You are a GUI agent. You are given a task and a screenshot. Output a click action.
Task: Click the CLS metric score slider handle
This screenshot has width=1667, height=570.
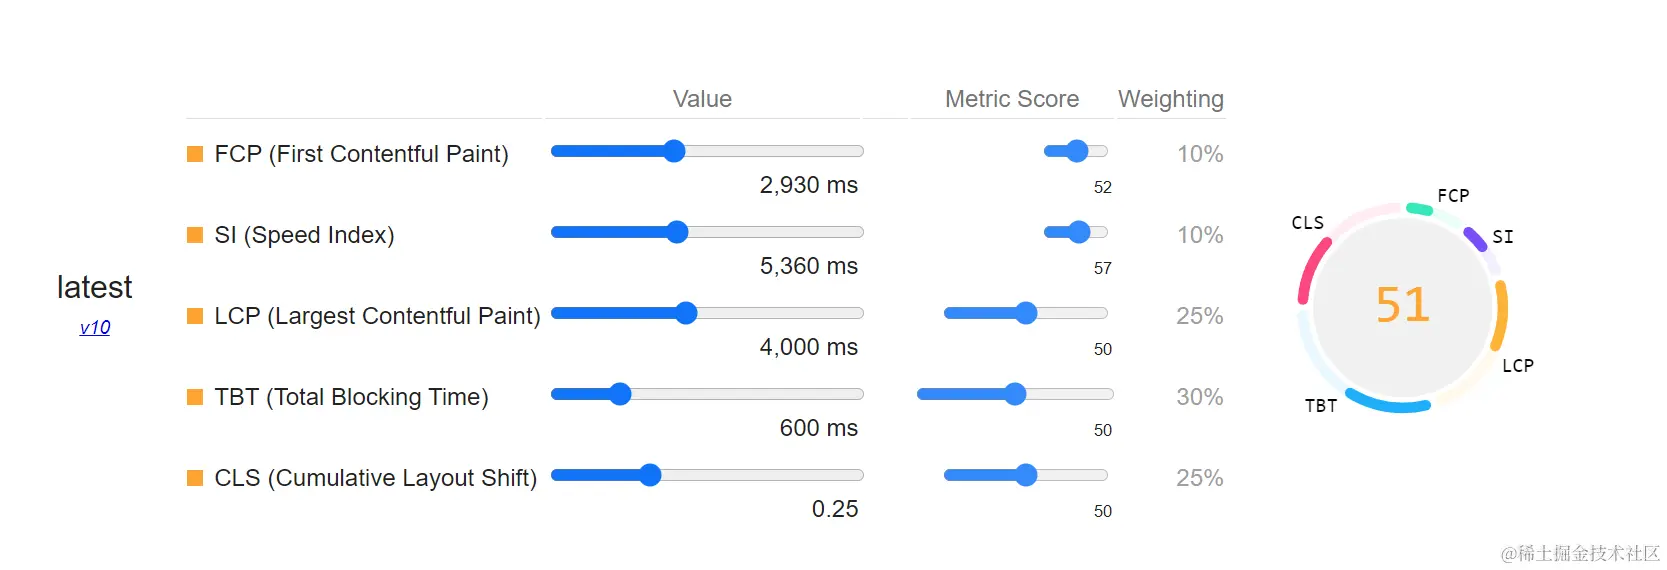pos(1026,475)
